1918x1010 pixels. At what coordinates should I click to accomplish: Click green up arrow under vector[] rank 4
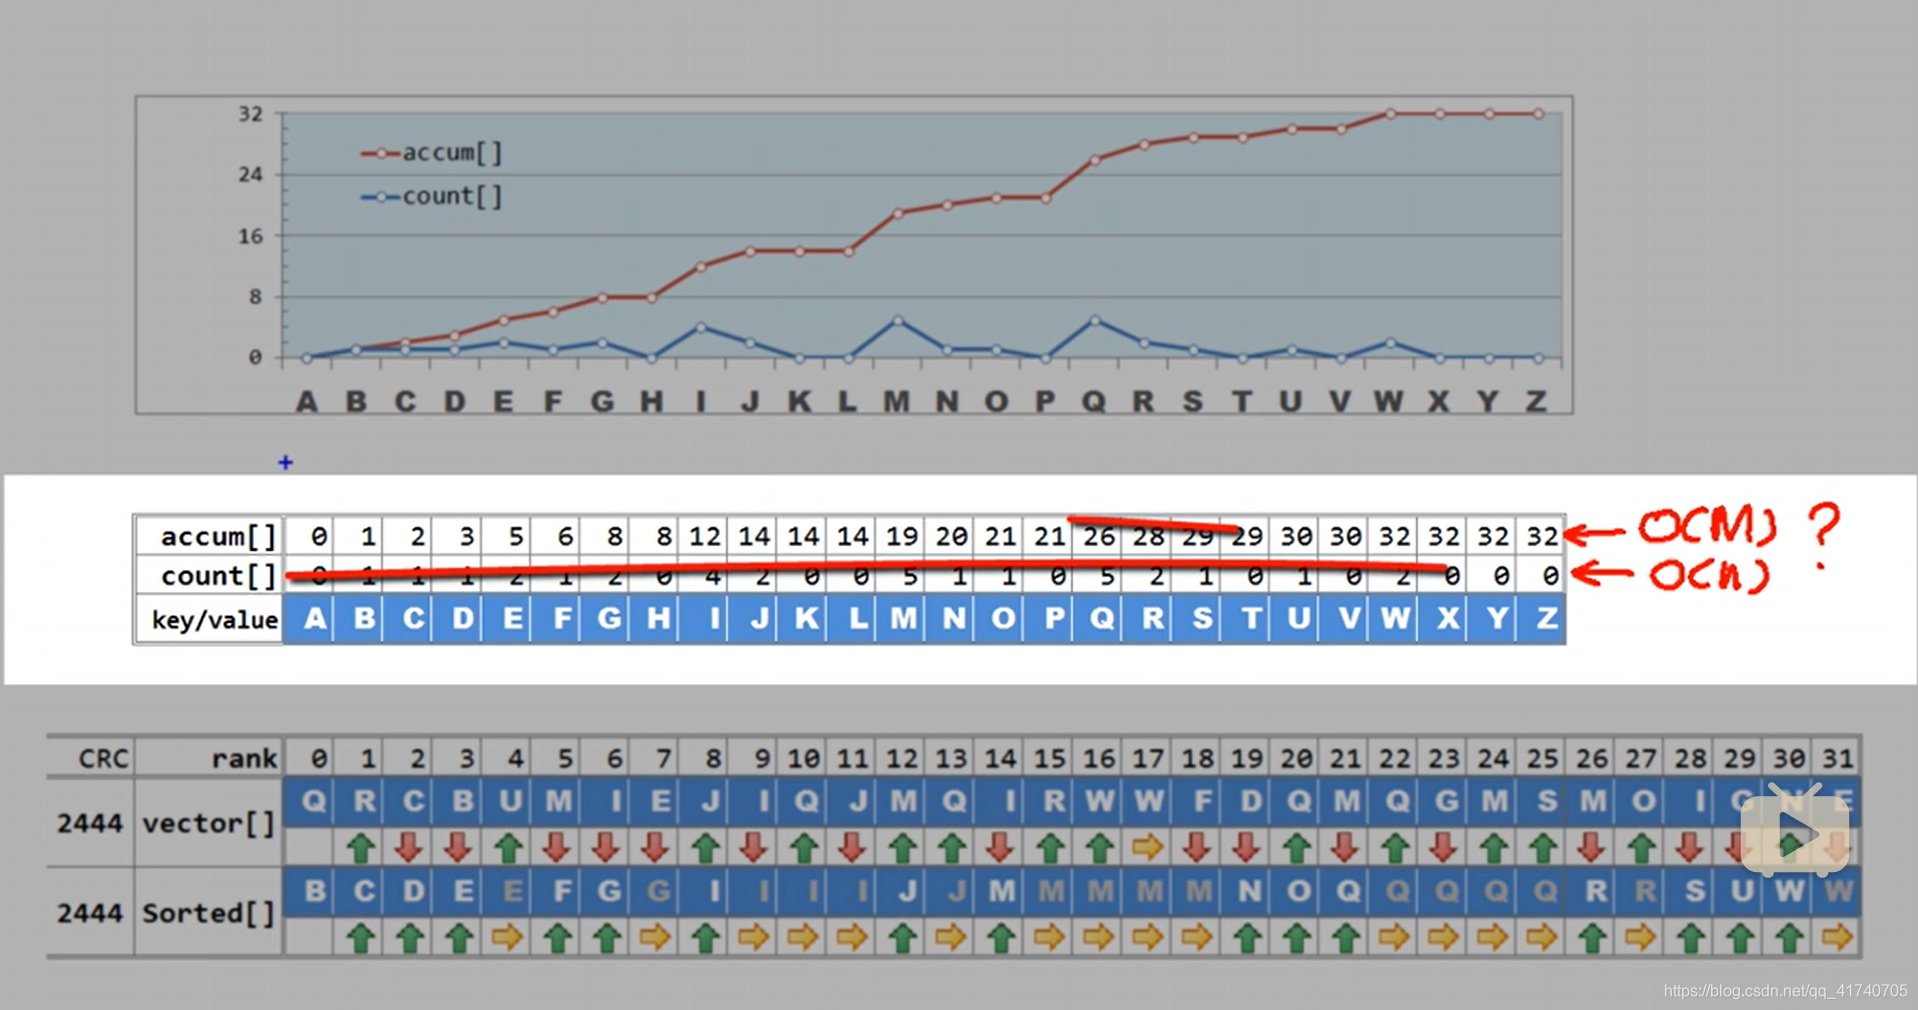point(509,848)
